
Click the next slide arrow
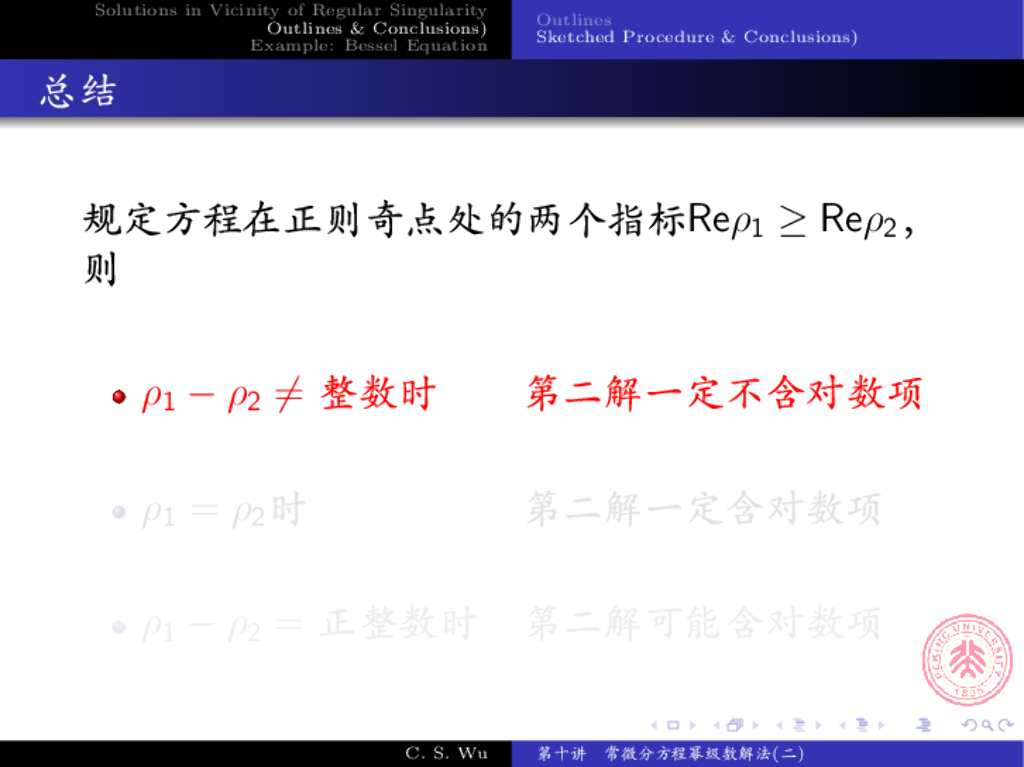690,725
